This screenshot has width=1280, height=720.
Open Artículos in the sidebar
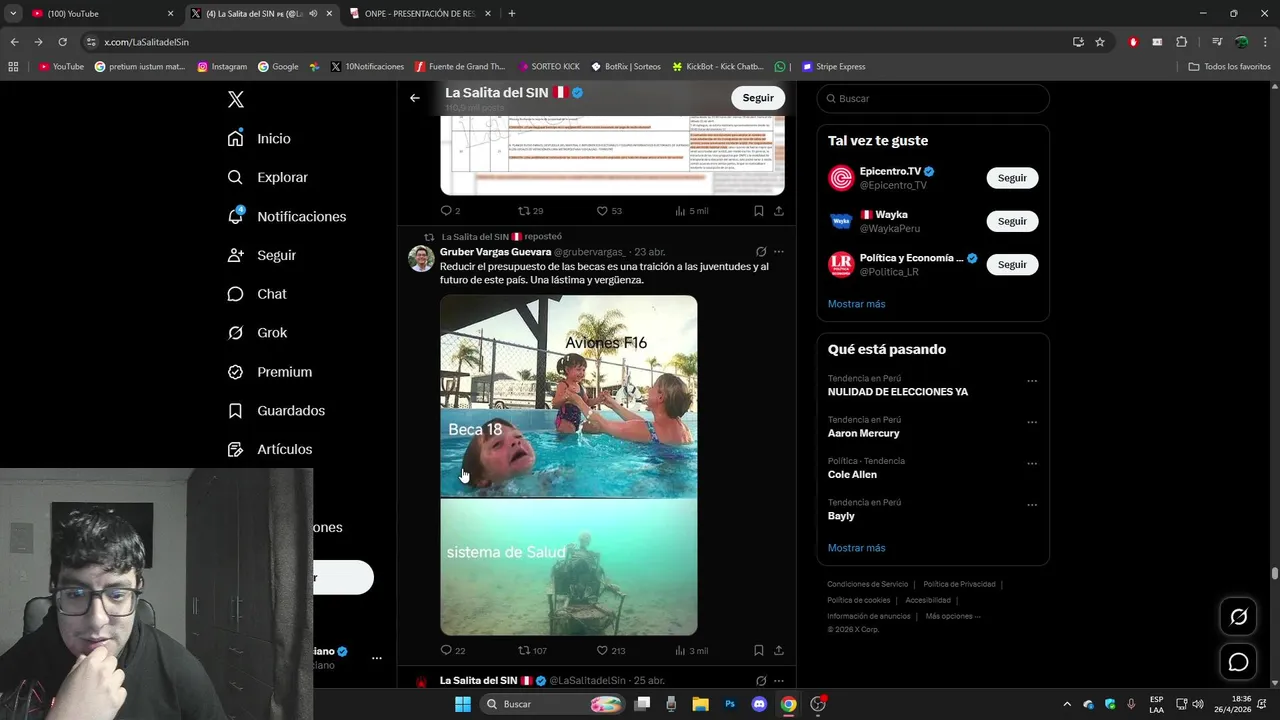point(269,450)
